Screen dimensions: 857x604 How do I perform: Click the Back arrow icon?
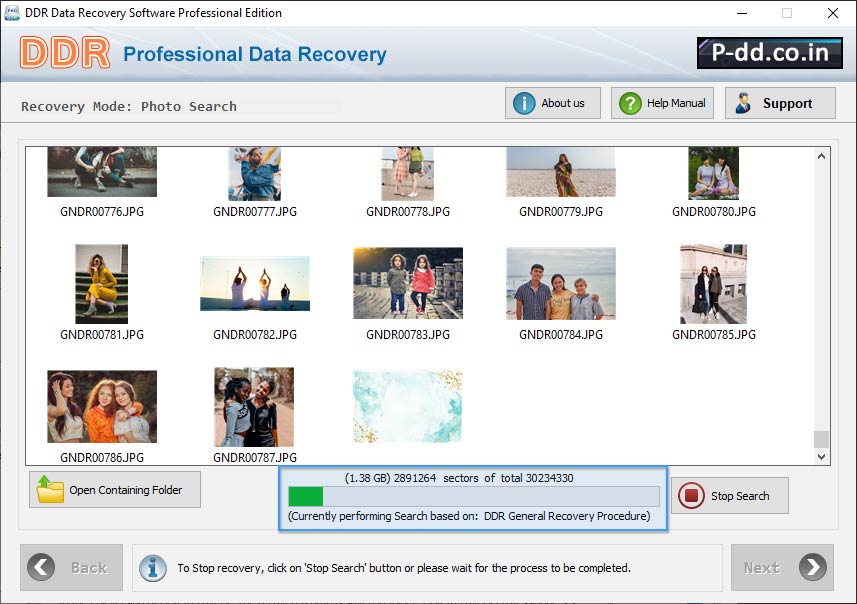click(x=40, y=568)
